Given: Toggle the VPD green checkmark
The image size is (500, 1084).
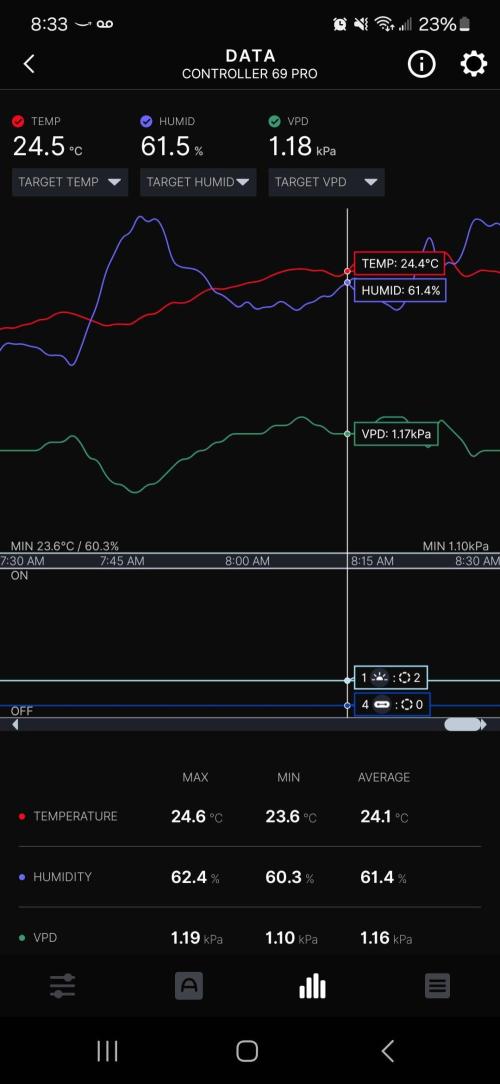Looking at the screenshot, I should coord(275,121).
